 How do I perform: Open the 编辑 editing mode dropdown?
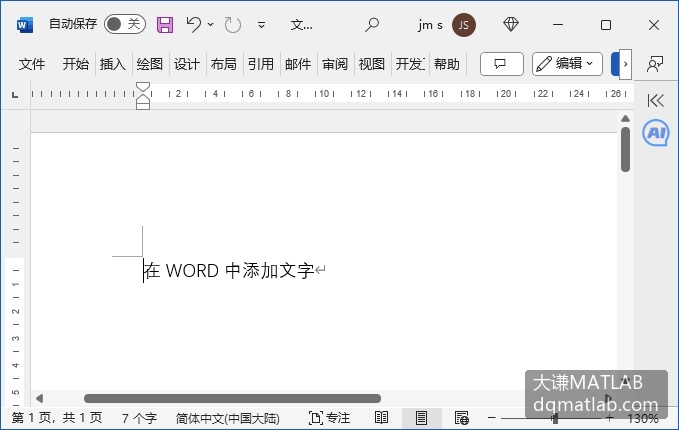tap(567, 64)
